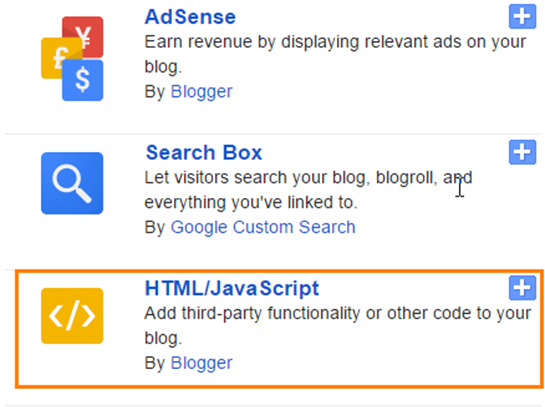This screenshot has width=545, height=407.
Task: Follow the Blogger author link under HTML/JavaScript
Action: pos(201,363)
